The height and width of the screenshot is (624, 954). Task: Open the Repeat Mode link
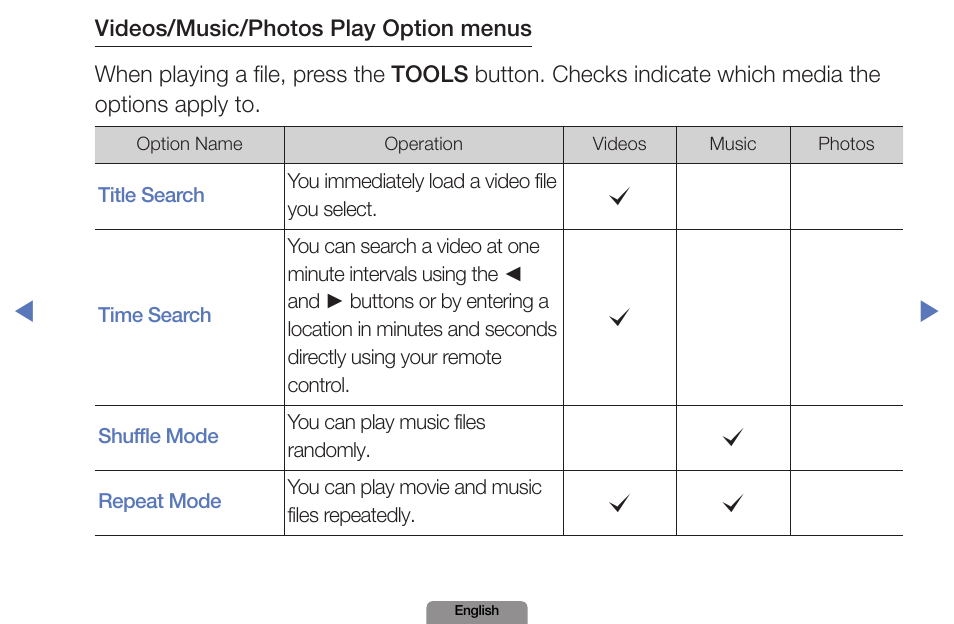[x=159, y=501]
